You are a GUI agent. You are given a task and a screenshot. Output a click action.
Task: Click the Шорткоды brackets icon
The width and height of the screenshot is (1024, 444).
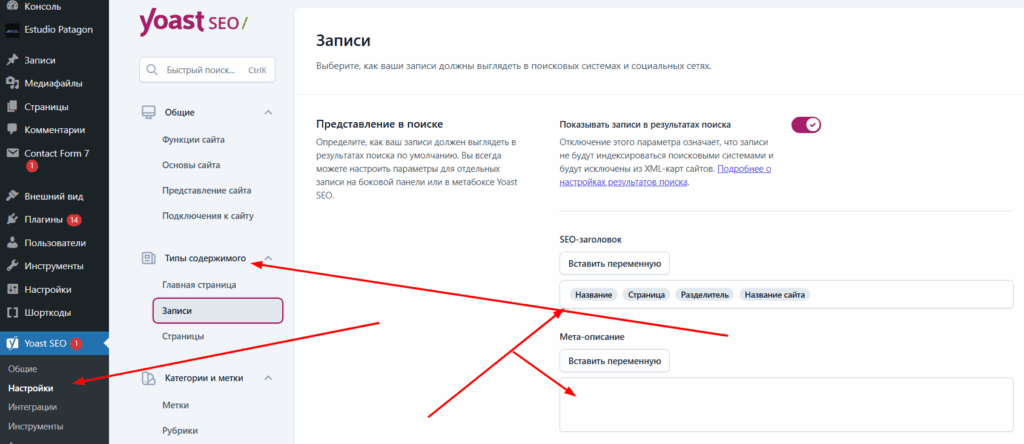(11, 313)
